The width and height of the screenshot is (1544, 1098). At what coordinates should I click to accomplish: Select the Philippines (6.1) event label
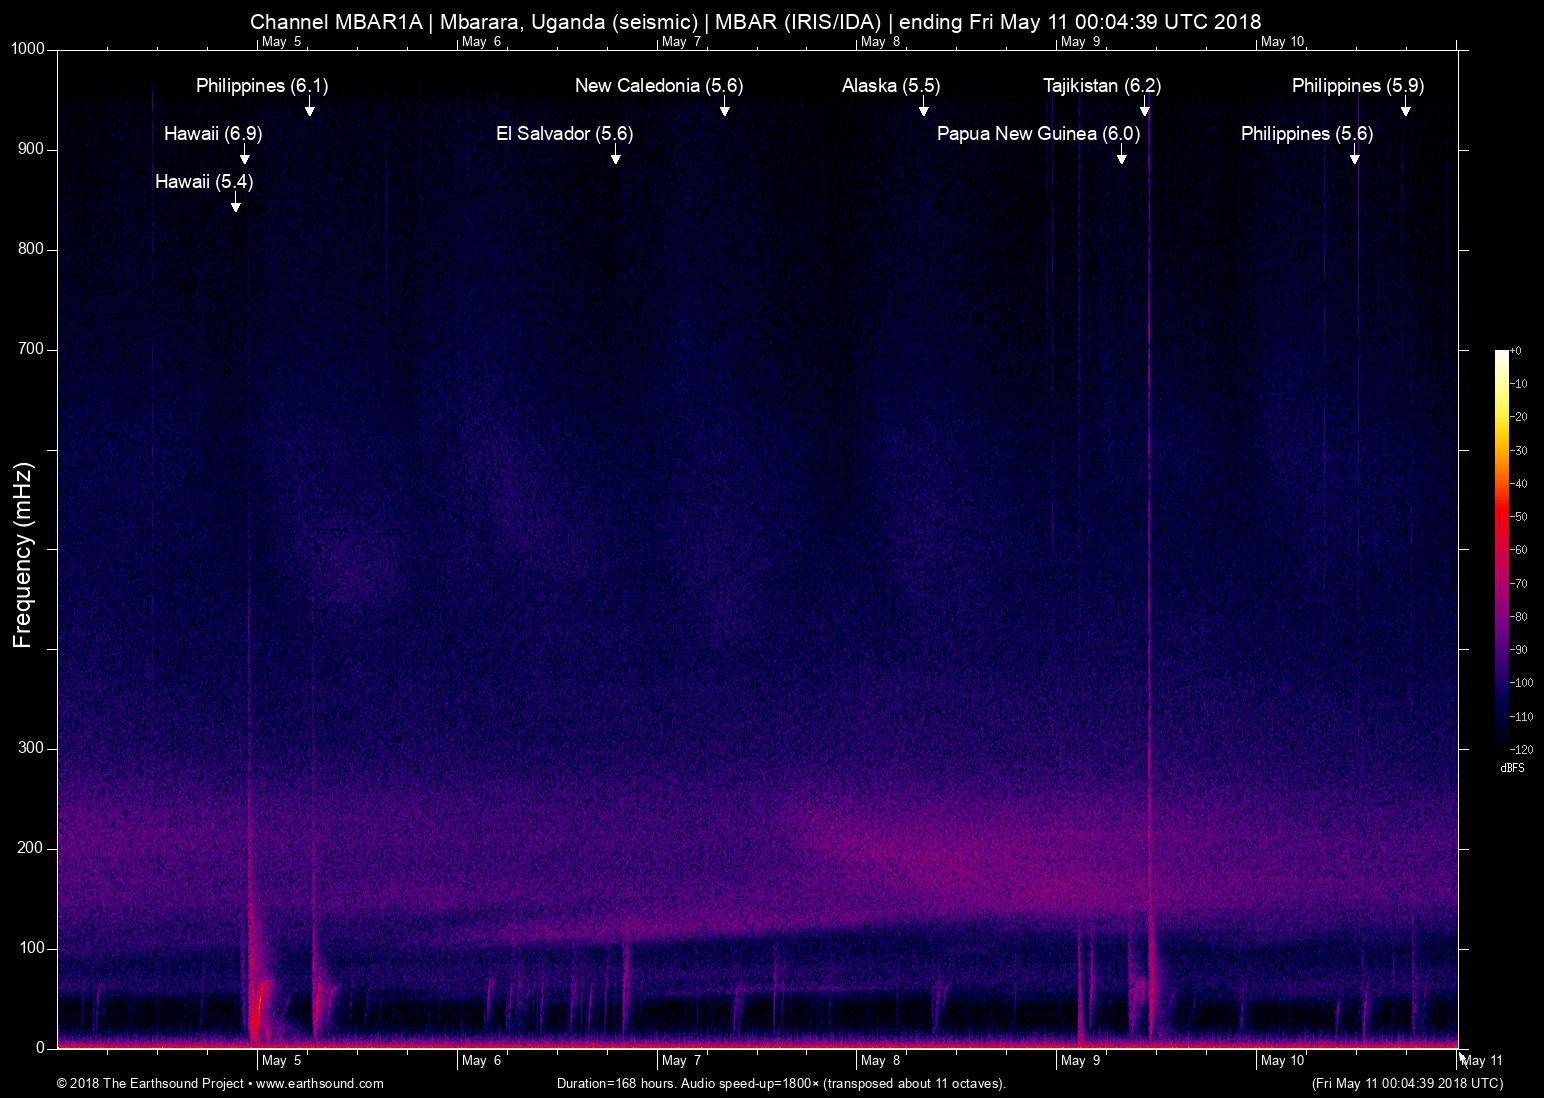(x=262, y=86)
